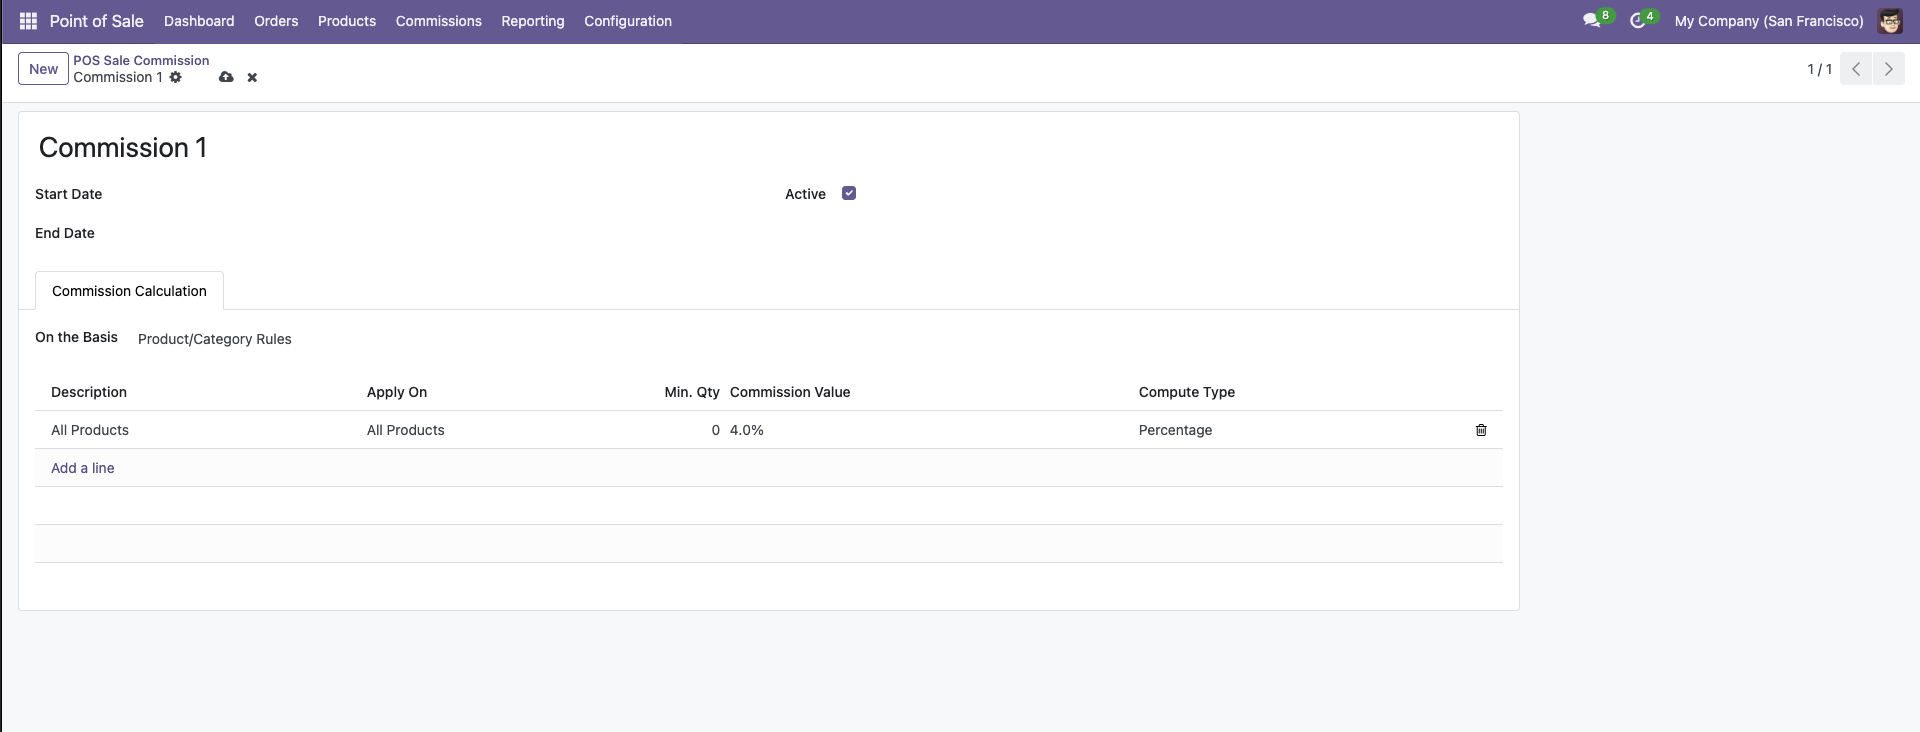Go to next record arrow
Image resolution: width=1920 pixels, height=732 pixels.
click(x=1888, y=69)
